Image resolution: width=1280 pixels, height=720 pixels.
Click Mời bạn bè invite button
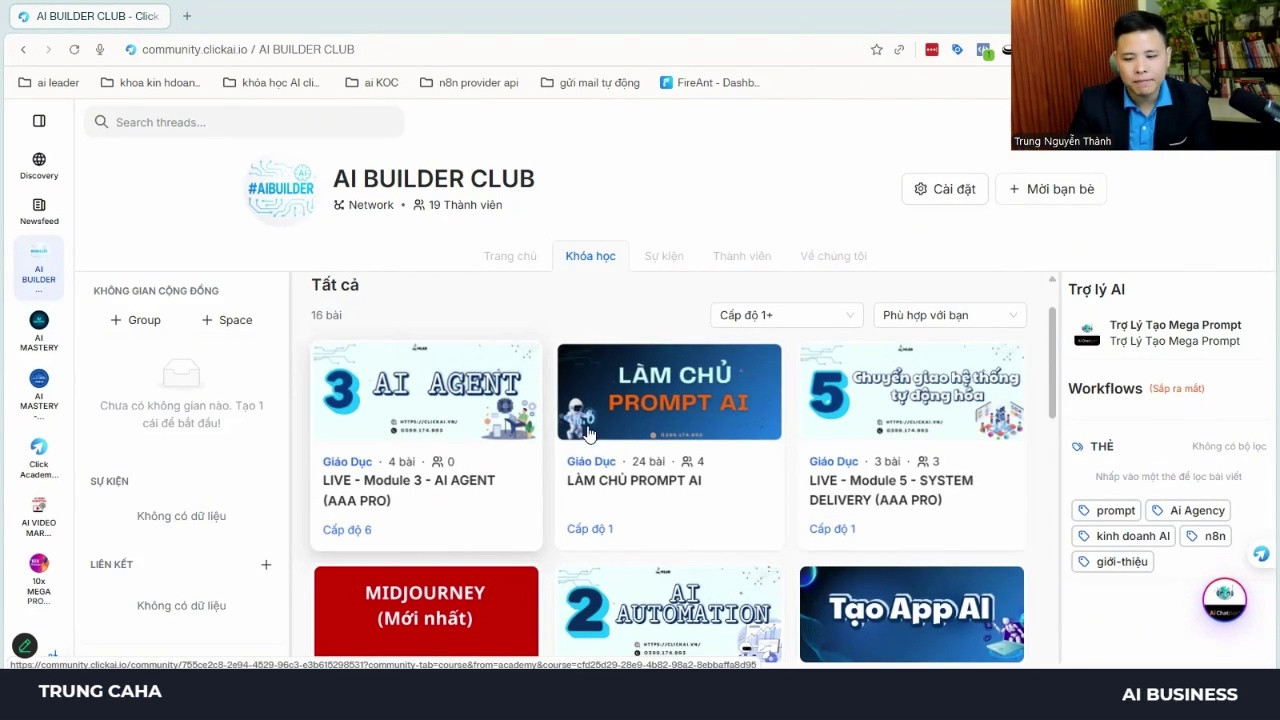1051,189
